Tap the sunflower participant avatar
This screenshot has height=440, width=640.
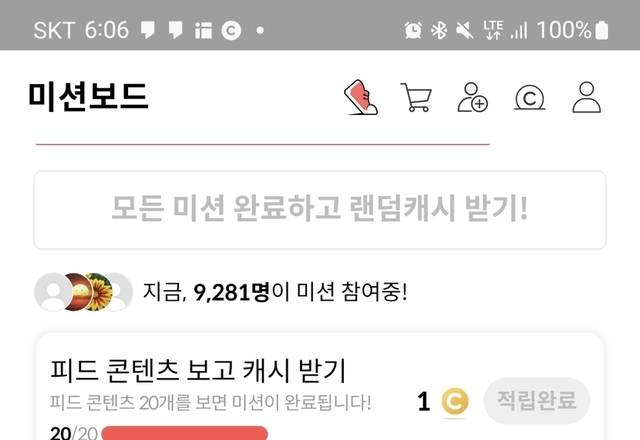click(x=97, y=292)
